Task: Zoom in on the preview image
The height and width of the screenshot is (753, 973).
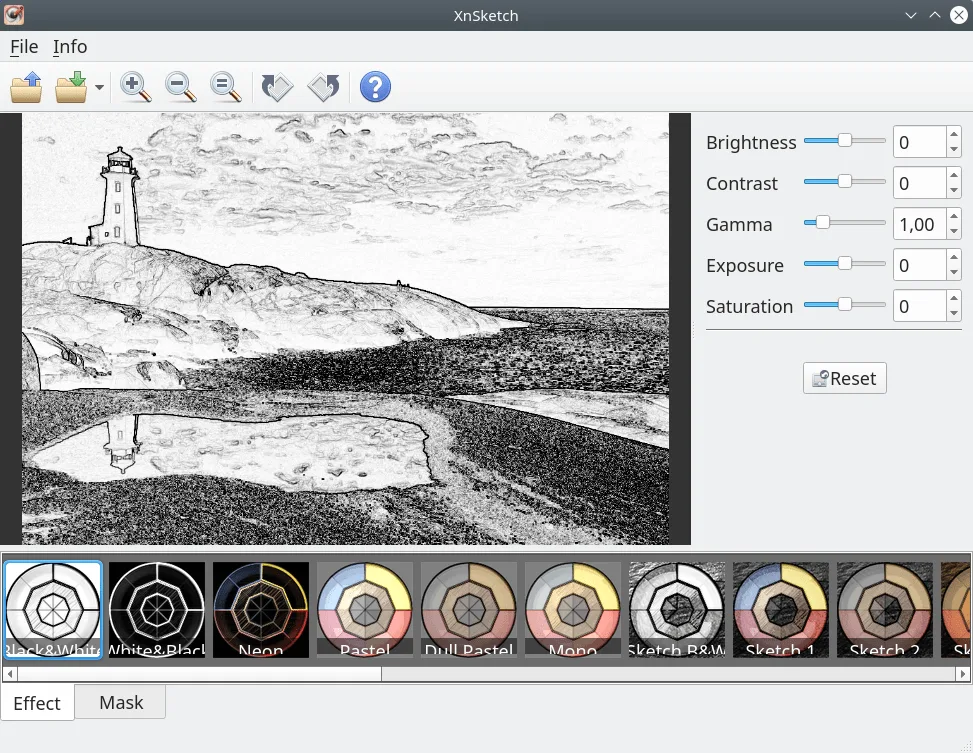Action: coord(135,87)
